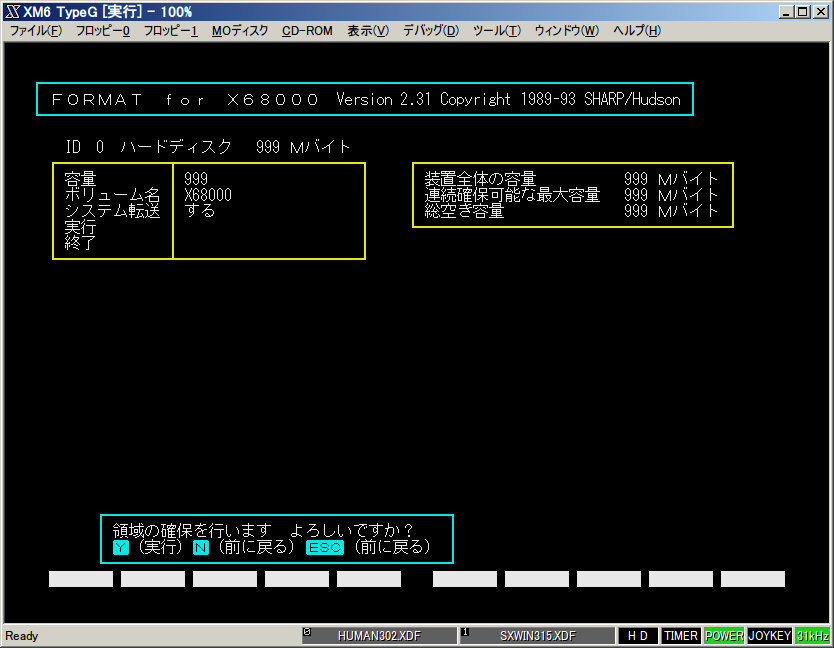Screen dimensions: 834x648
Task: Open the MOディスク menu
Action: pyautogui.click(x=240, y=31)
